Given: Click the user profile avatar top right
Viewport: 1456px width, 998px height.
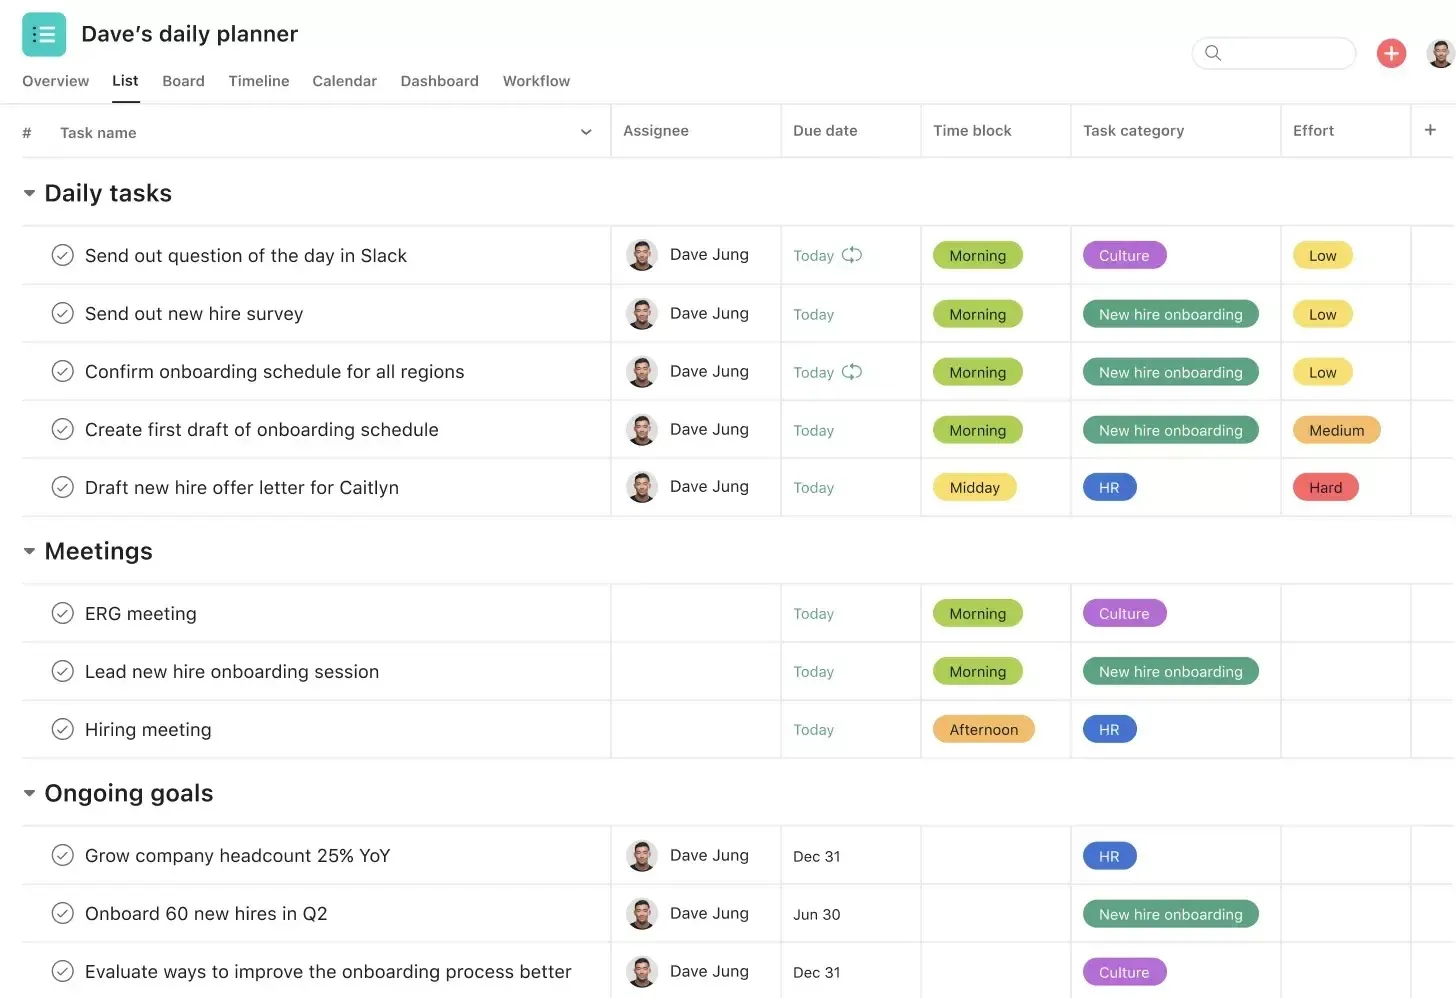Looking at the screenshot, I should point(1441,53).
